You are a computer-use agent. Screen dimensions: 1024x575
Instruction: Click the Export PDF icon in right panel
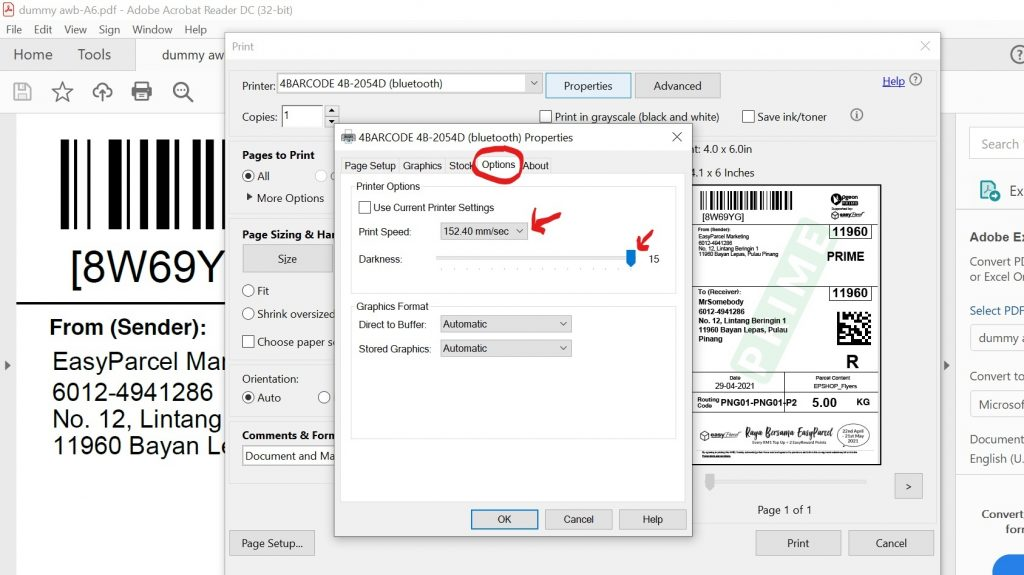click(x=989, y=191)
